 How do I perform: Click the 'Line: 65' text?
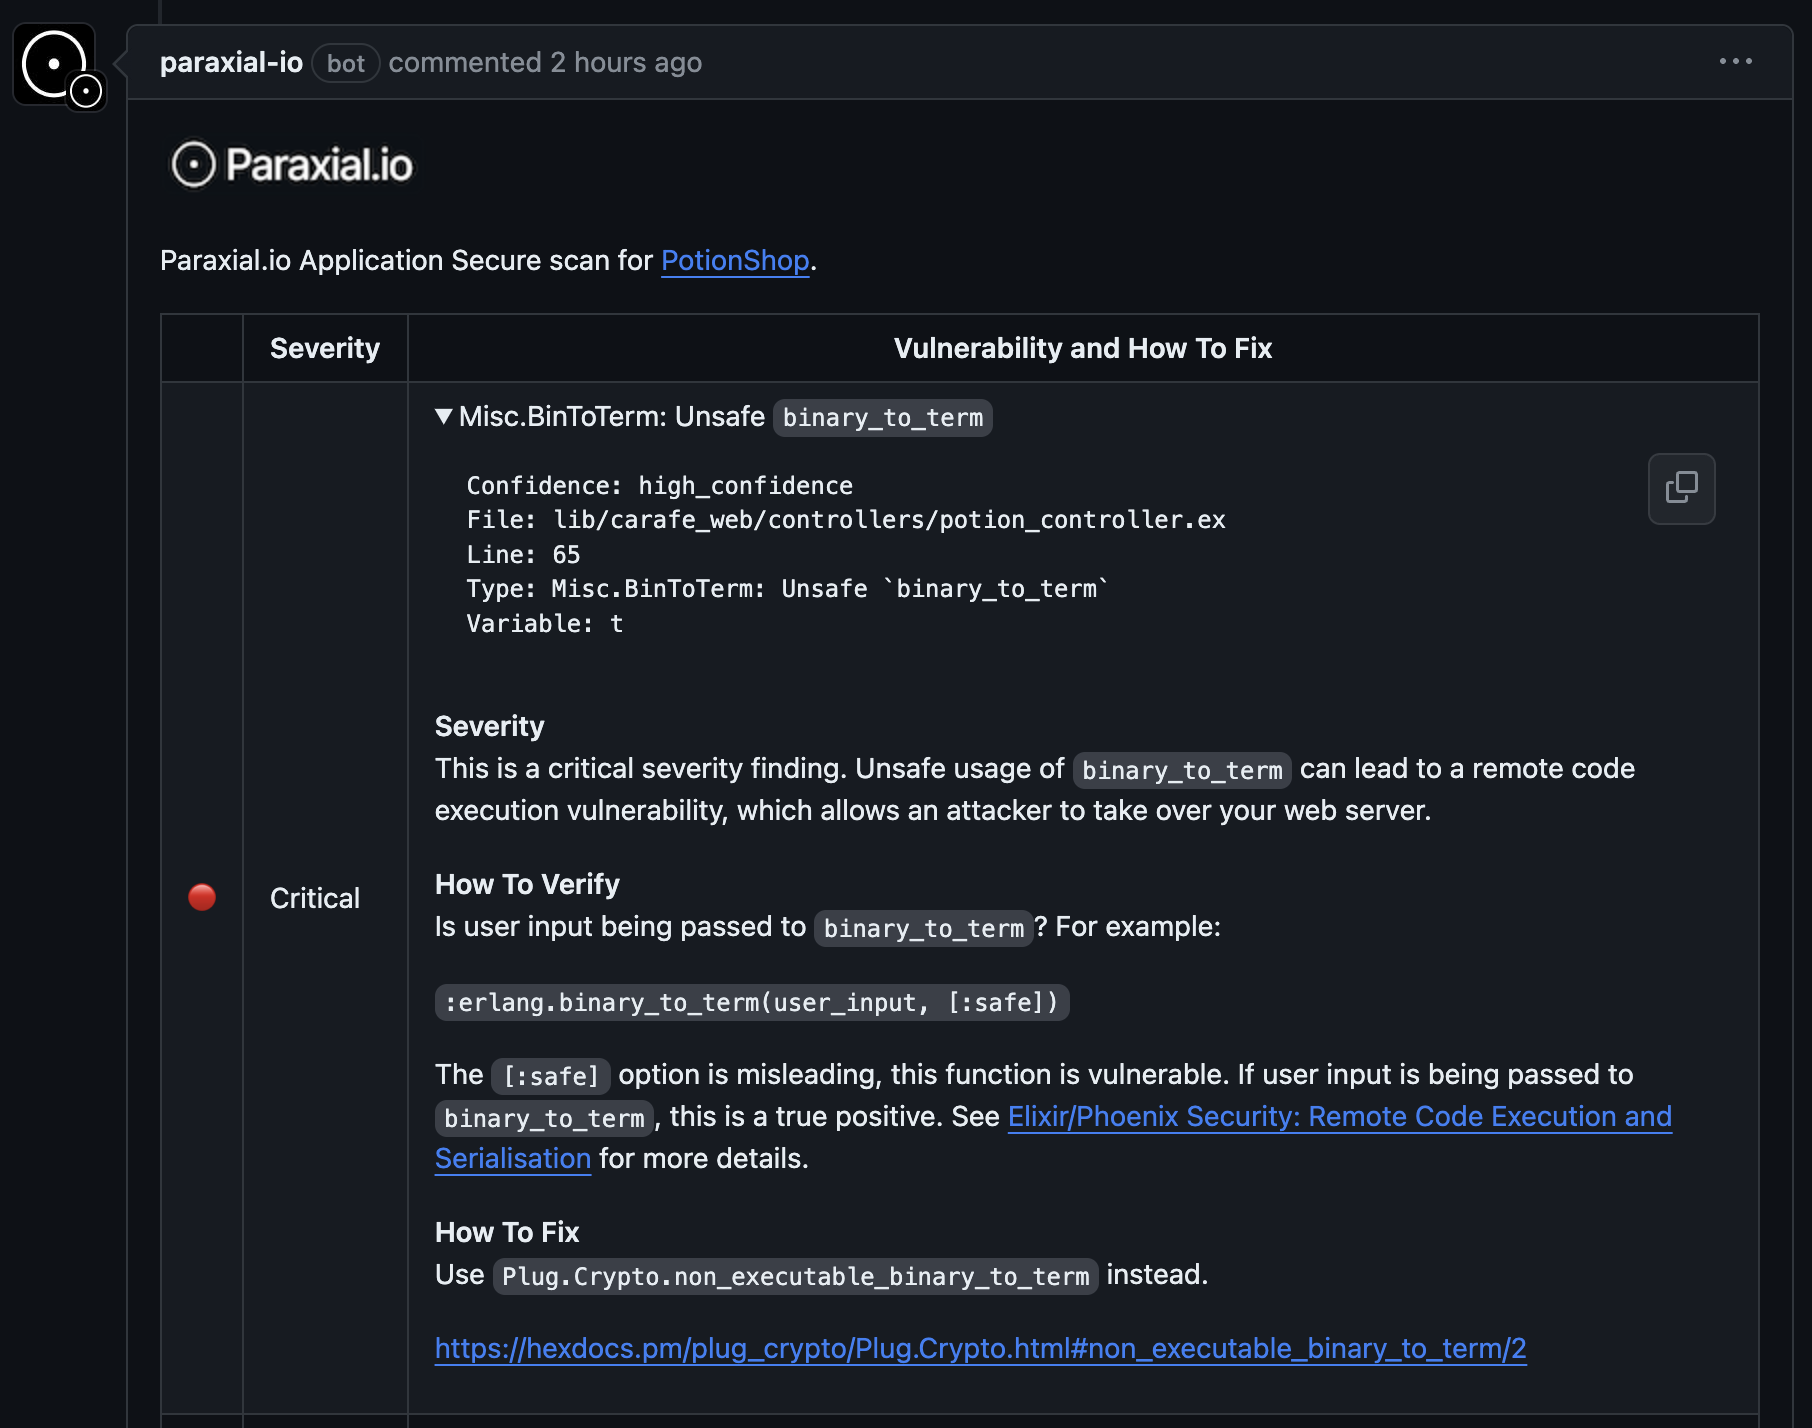click(523, 554)
